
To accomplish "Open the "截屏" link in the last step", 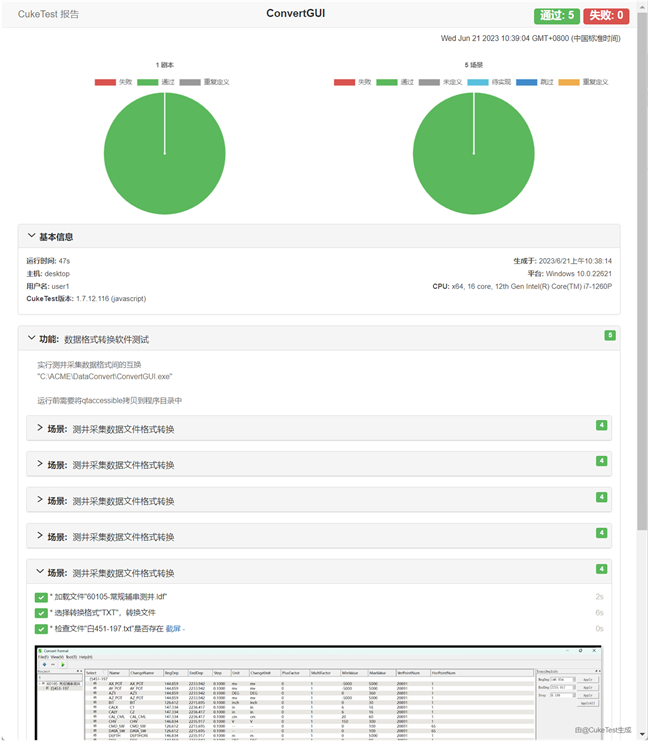I will point(173,629).
